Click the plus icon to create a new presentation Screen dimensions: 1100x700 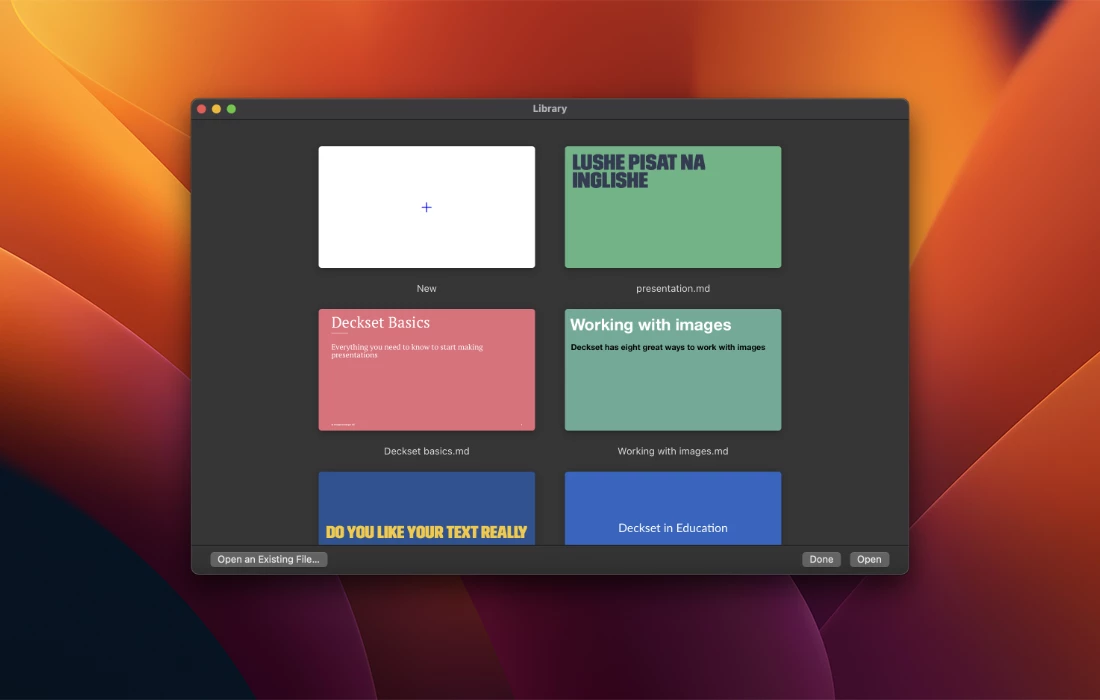click(x=426, y=207)
